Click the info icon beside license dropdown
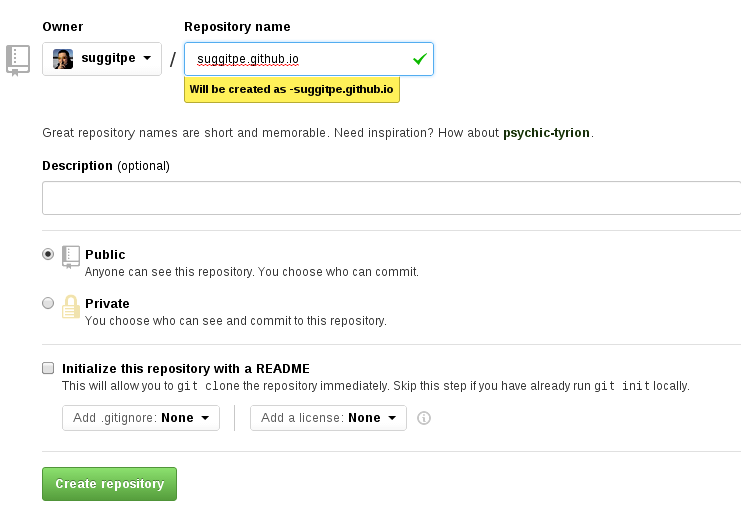 point(423,418)
